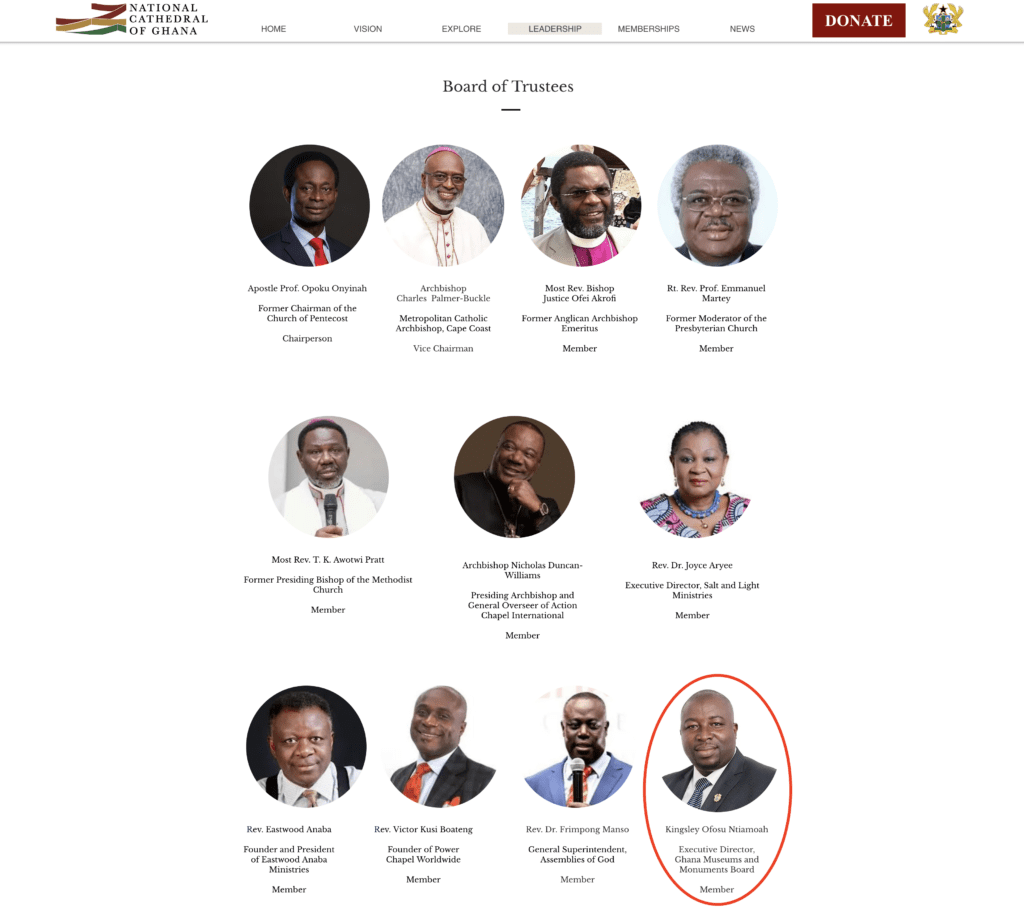Click Rev. Eastwood Anaba's portrait

306,746
